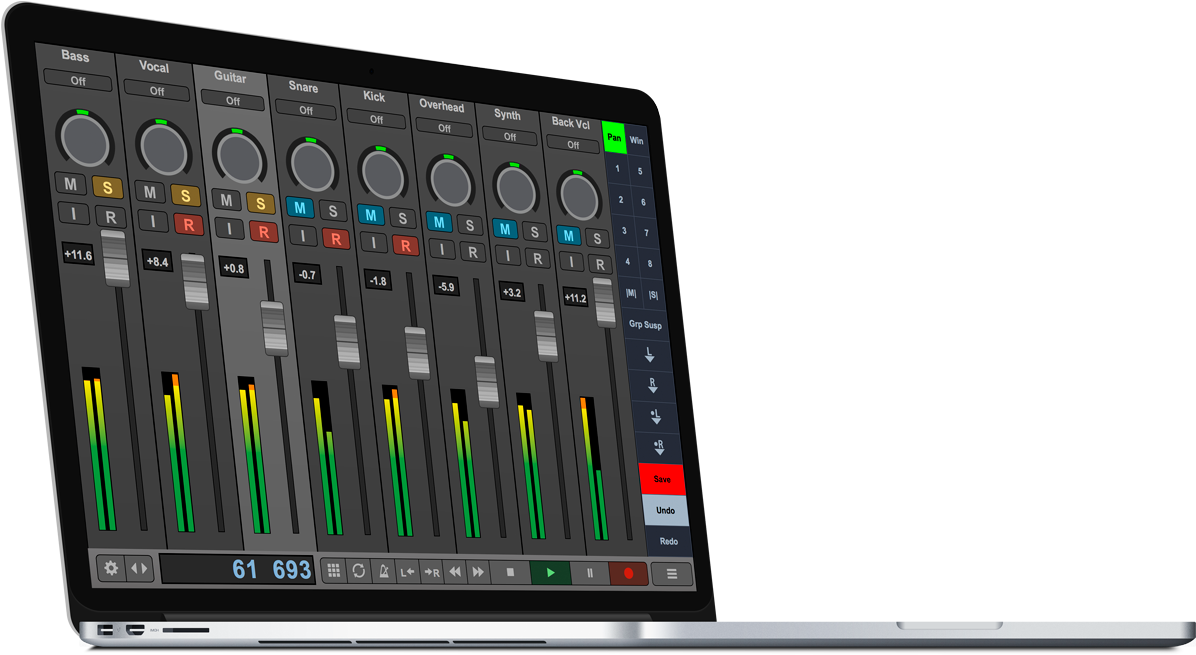Open the Off dropdown on Overhead channel
Screen dimensions: 1196x655
click(445, 128)
